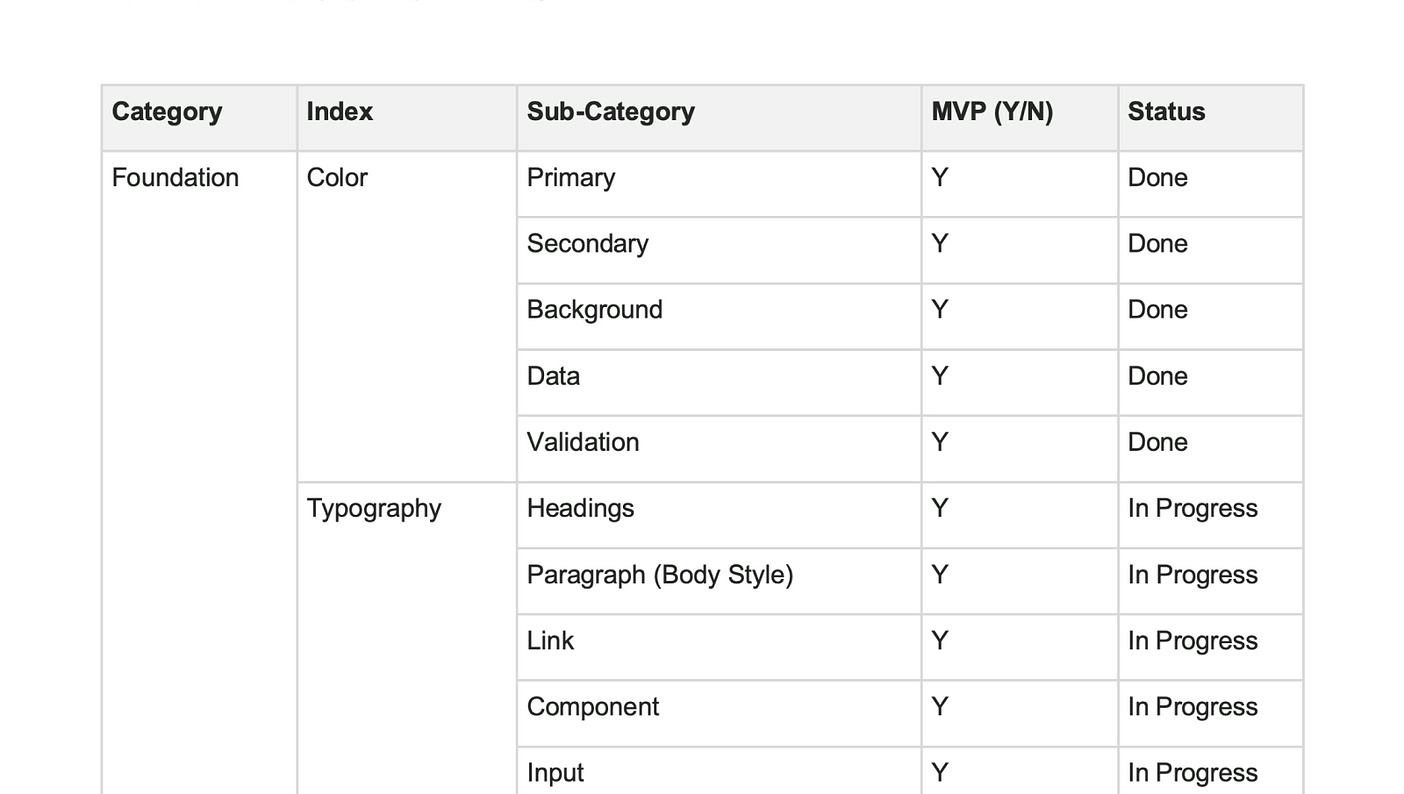Image resolution: width=1404 pixels, height=794 pixels.
Task: Click the MVP (Y/N) column header
Action: pos(1019,118)
